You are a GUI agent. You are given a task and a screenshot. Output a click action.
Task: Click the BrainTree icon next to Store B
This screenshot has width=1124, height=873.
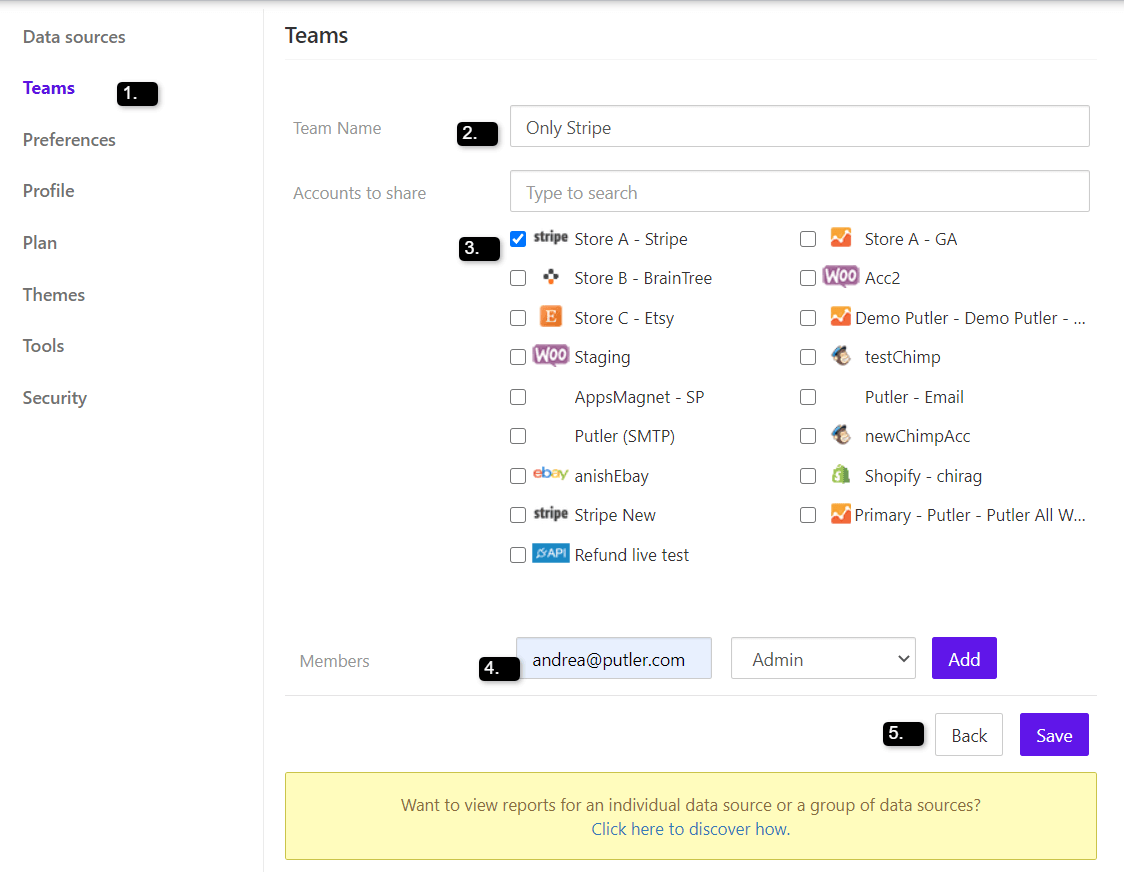551,277
